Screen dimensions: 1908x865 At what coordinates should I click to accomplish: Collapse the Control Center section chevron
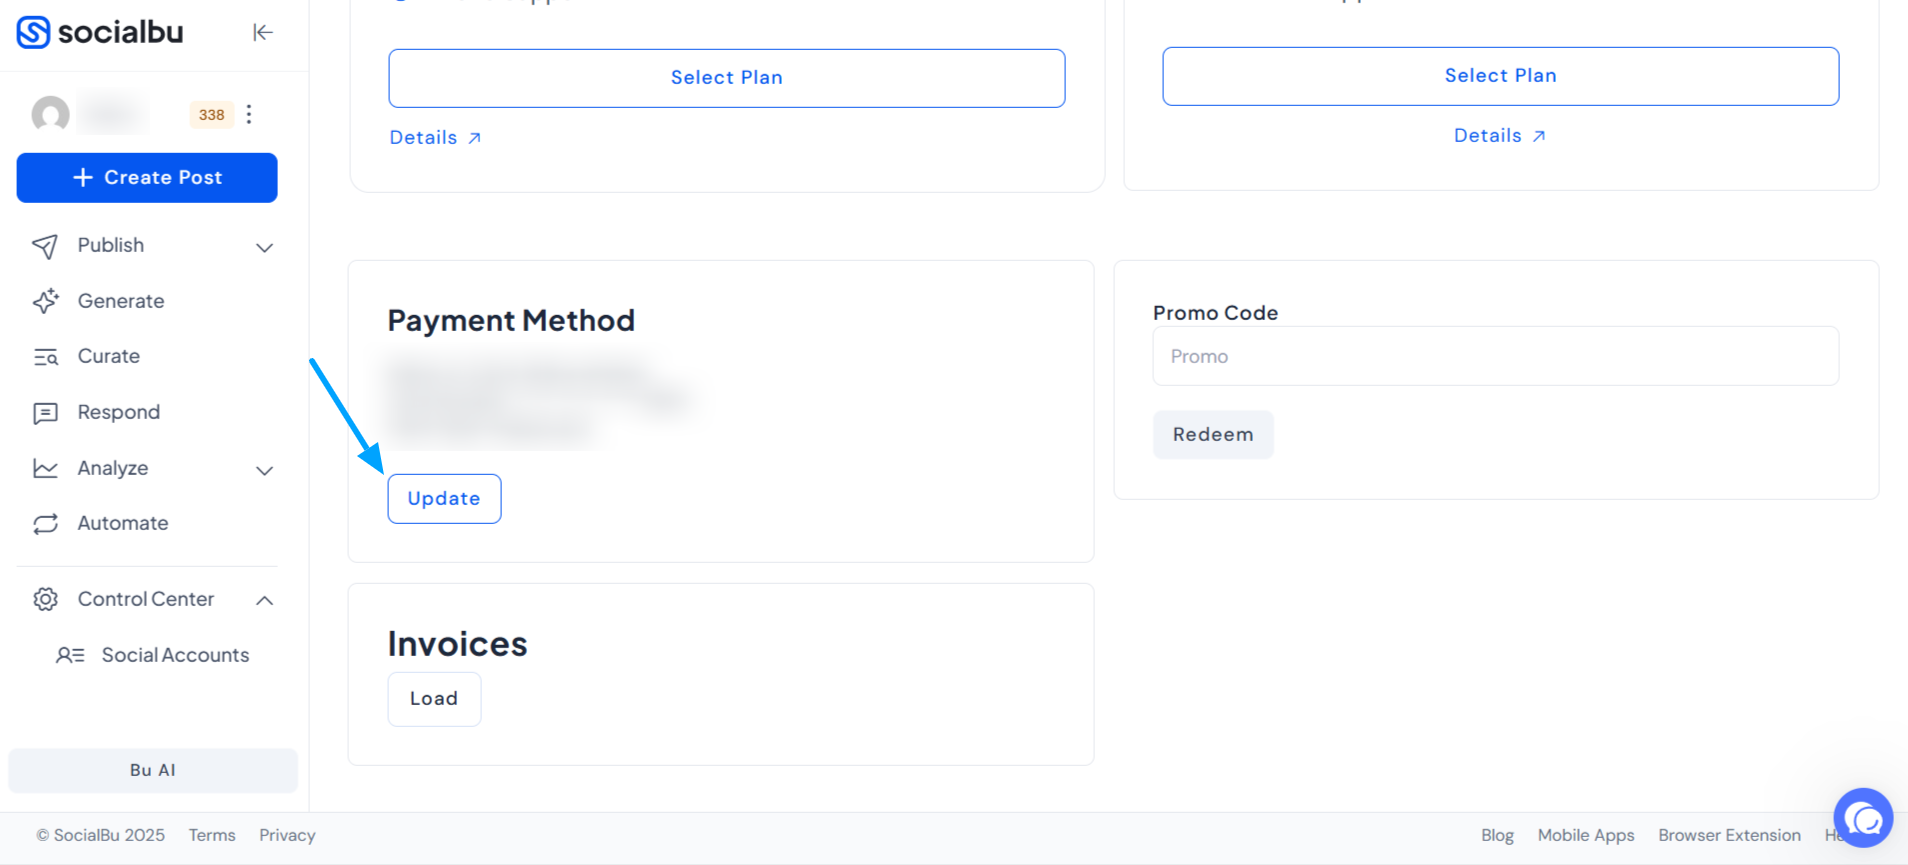pyautogui.click(x=264, y=600)
